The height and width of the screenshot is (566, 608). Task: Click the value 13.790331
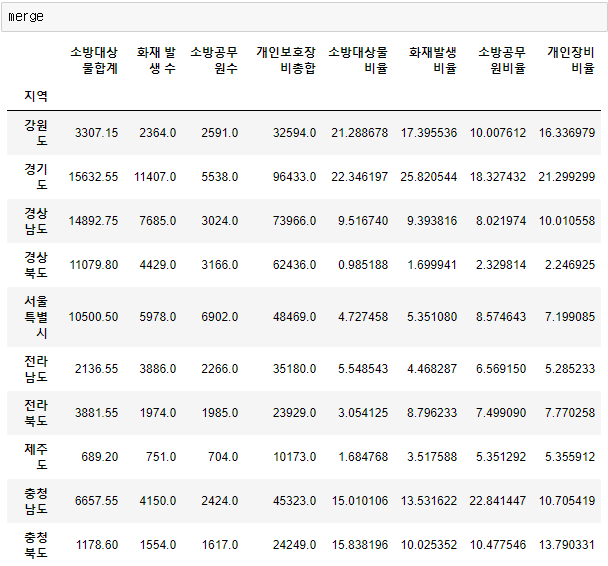point(567,545)
